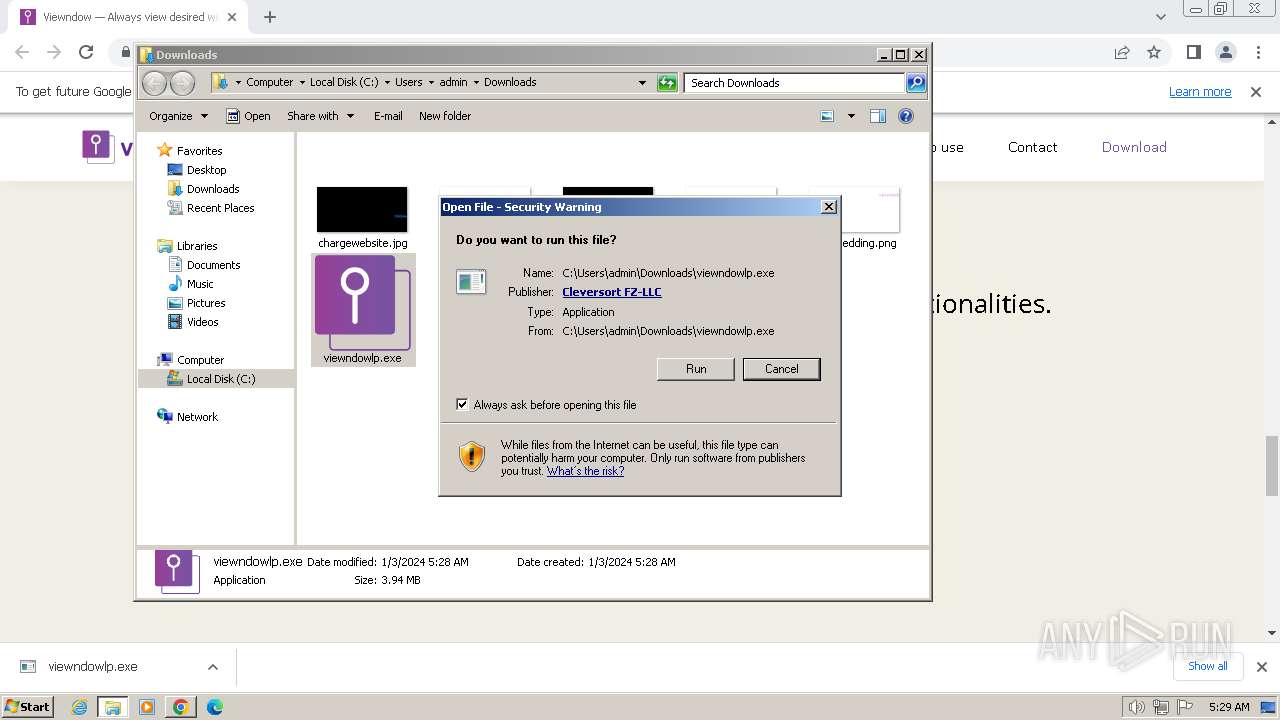Open the Organize menu in Explorer
Viewport: 1280px width, 720px height.
pyautogui.click(x=178, y=116)
